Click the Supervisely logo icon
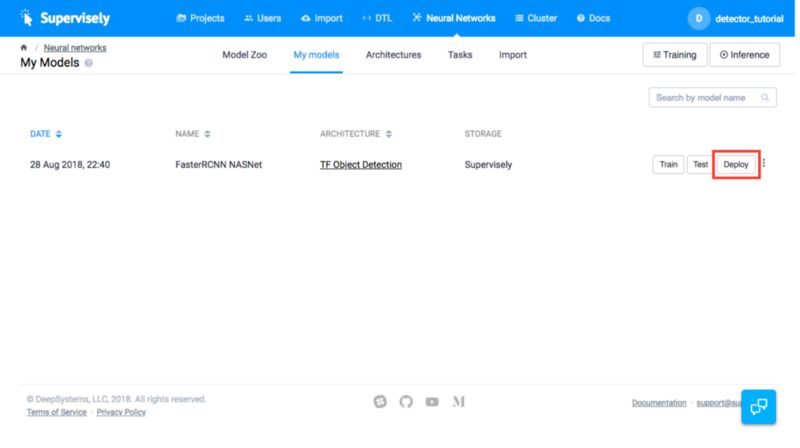This screenshot has width=800, height=448. point(27,18)
